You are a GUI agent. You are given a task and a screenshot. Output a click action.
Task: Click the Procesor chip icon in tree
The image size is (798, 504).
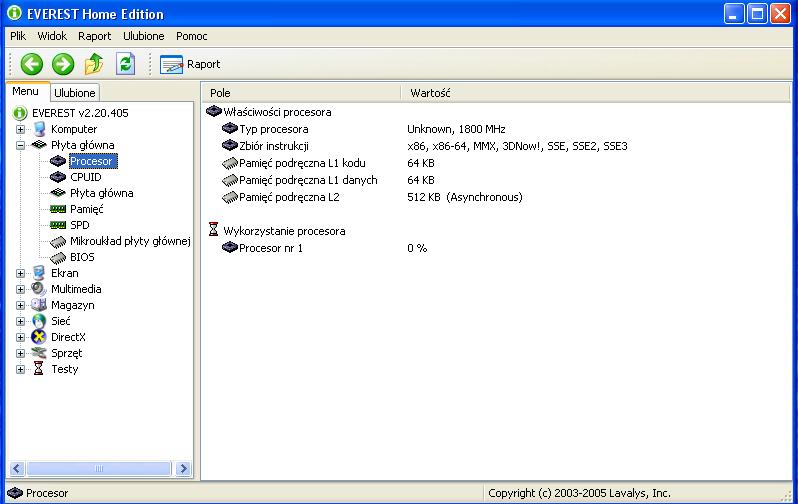(x=58, y=161)
